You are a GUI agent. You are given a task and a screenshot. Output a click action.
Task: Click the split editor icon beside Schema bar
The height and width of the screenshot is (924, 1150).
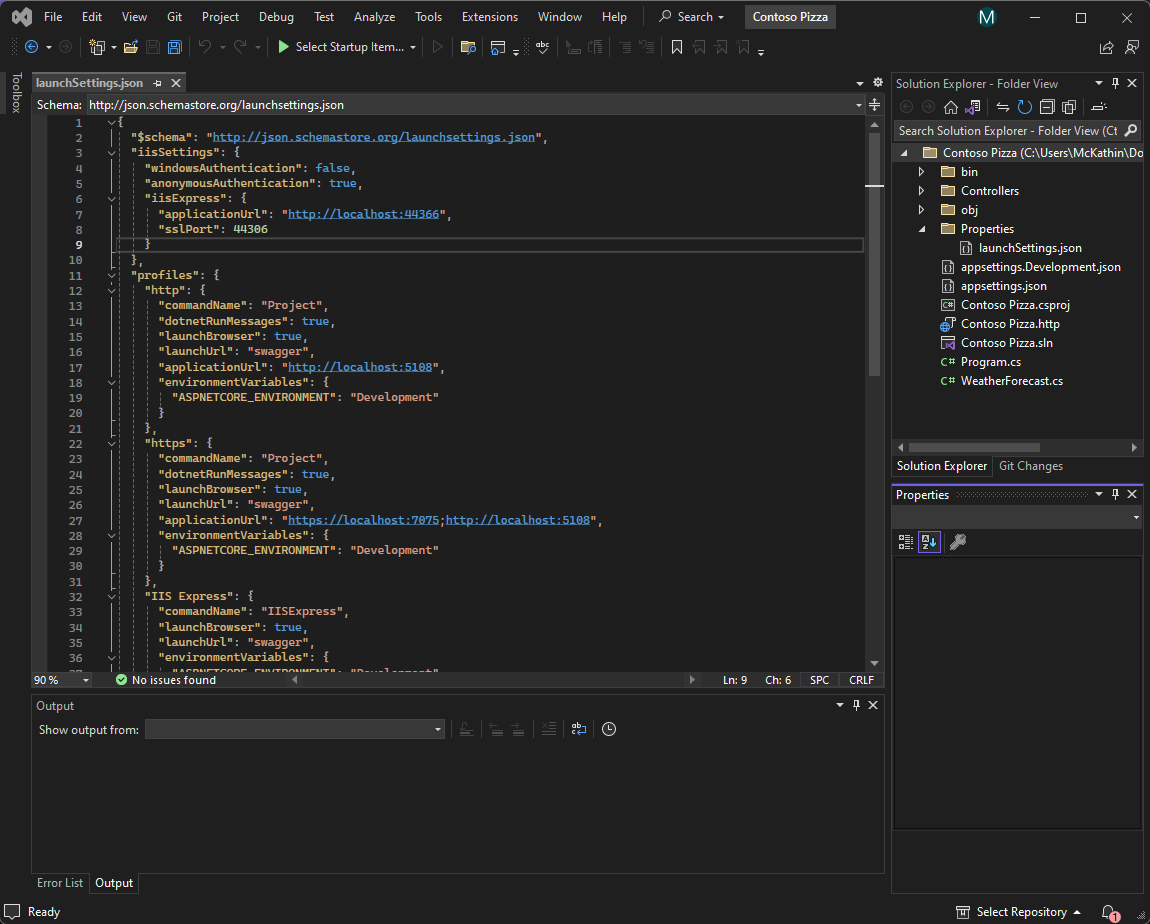[x=874, y=105]
